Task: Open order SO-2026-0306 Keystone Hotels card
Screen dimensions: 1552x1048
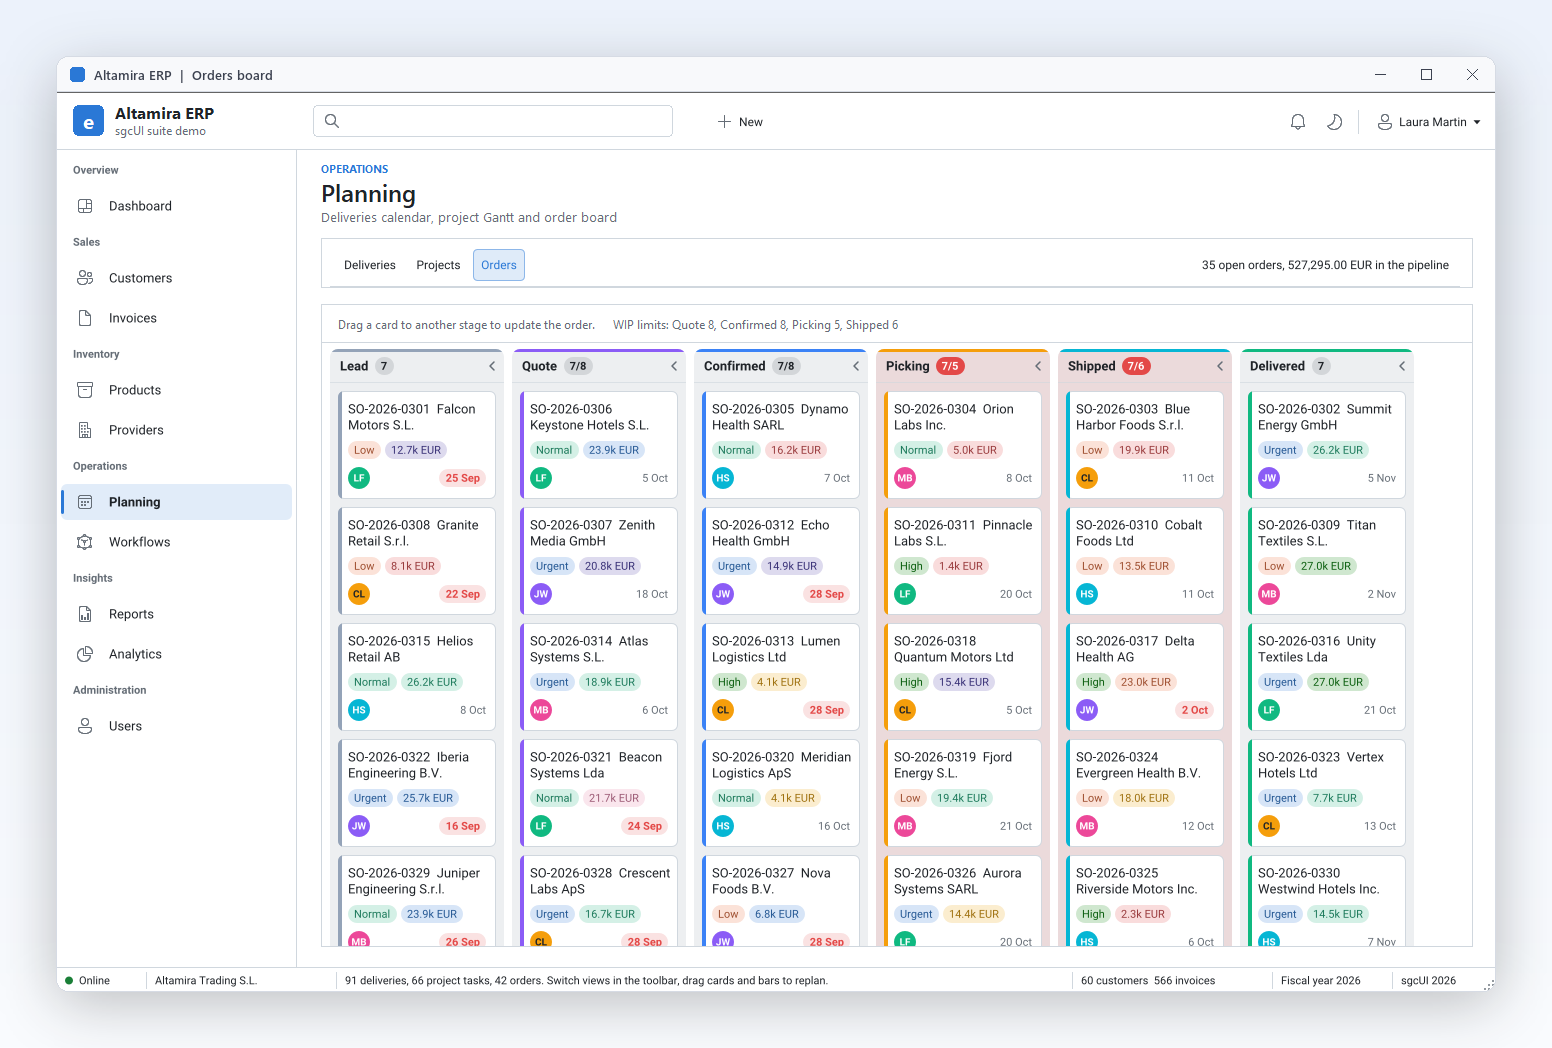Action: 599,445
